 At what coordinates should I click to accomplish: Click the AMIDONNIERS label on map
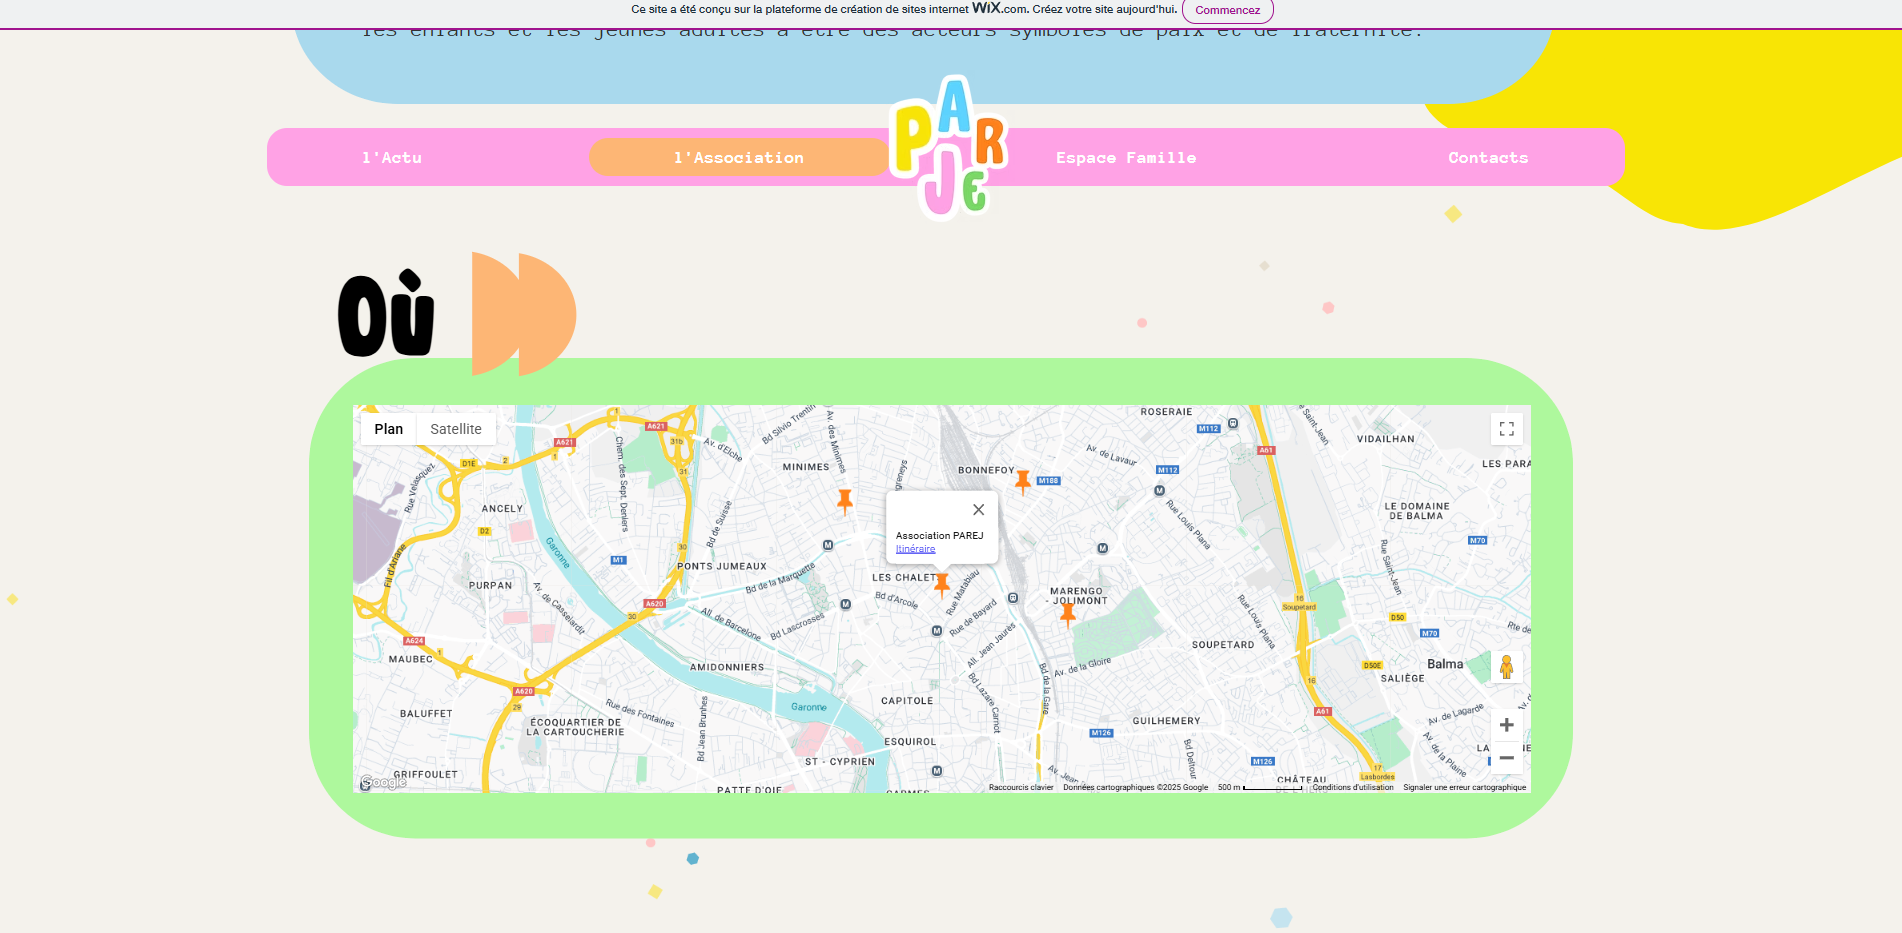(727, 667)
